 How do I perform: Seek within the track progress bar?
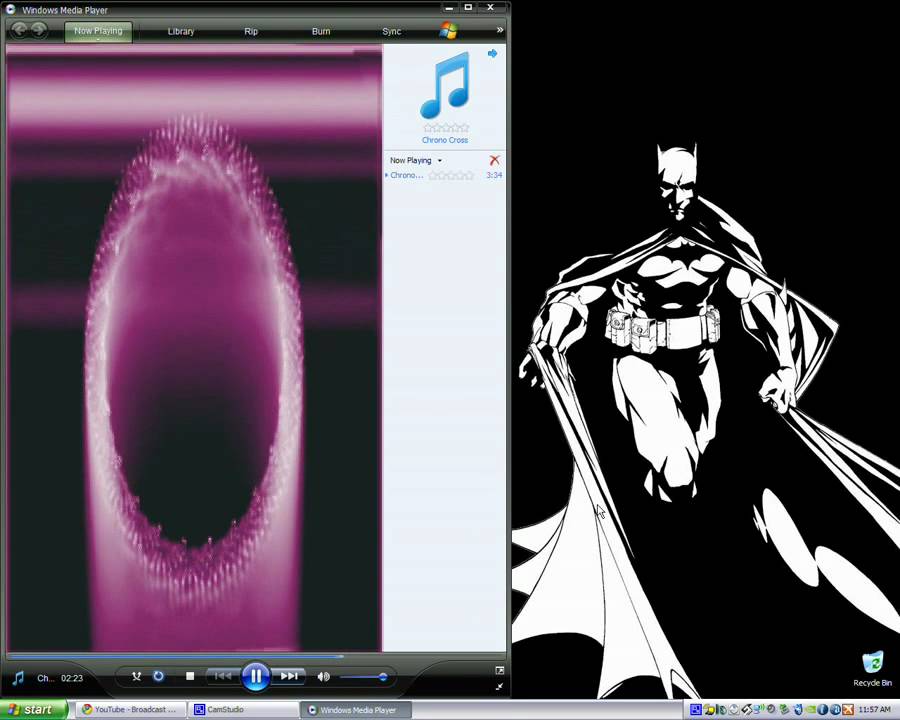(256, 656)
